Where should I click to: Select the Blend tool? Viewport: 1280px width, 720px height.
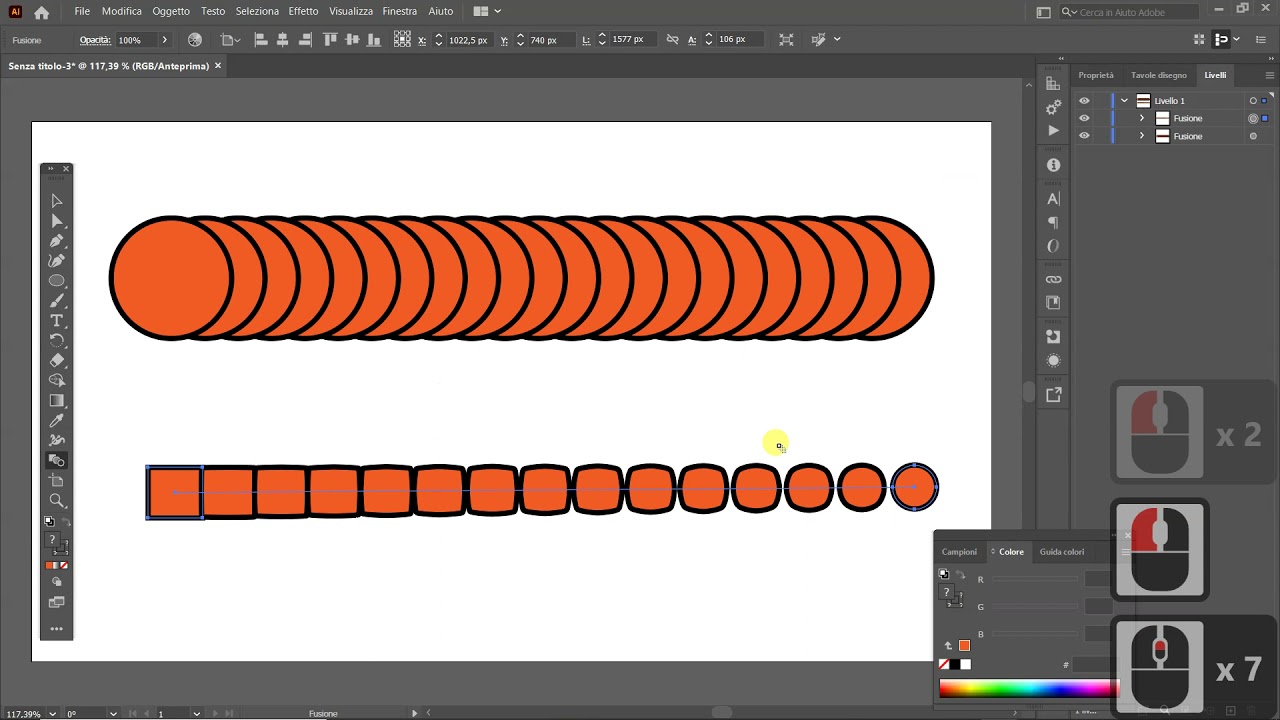tap(57, 461)
